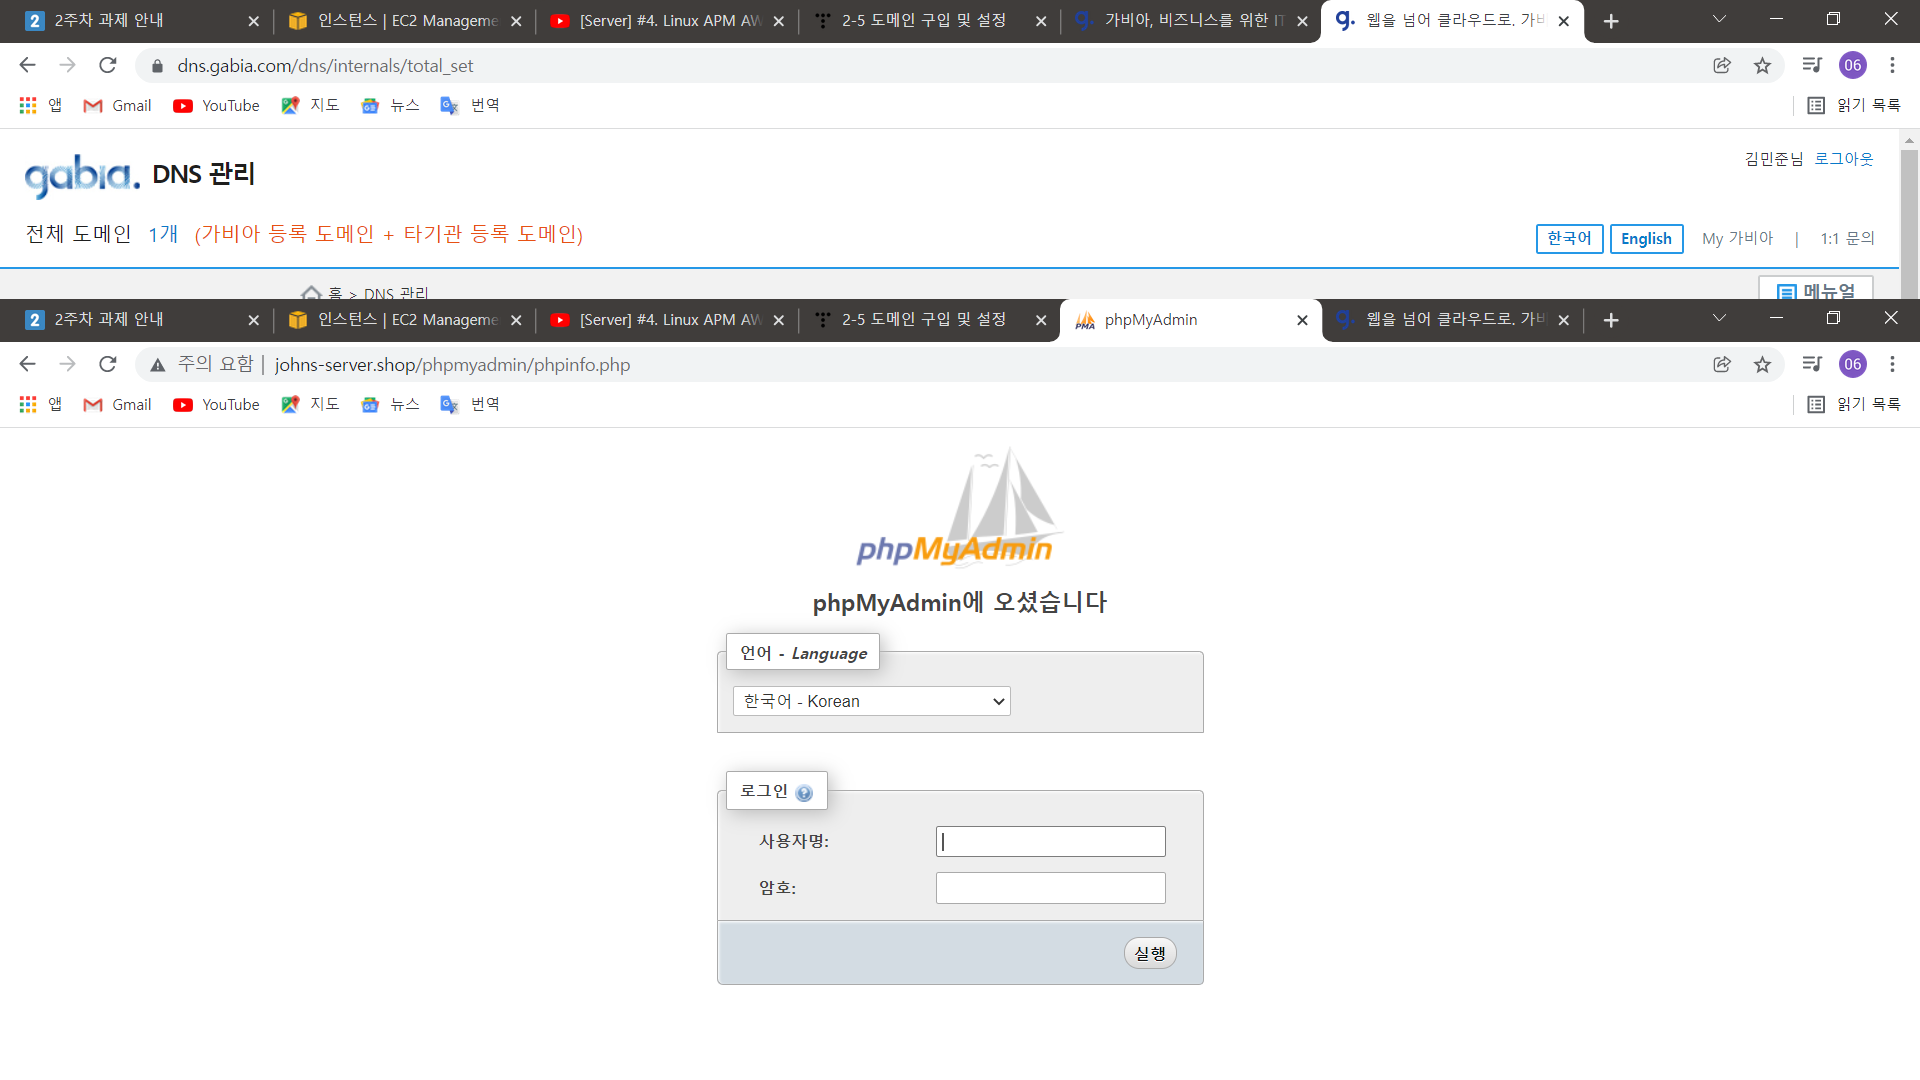Click the reload icon in the phpMyAdmin window
Screen dimensions: 1920x1080
(x=108, y=364)
